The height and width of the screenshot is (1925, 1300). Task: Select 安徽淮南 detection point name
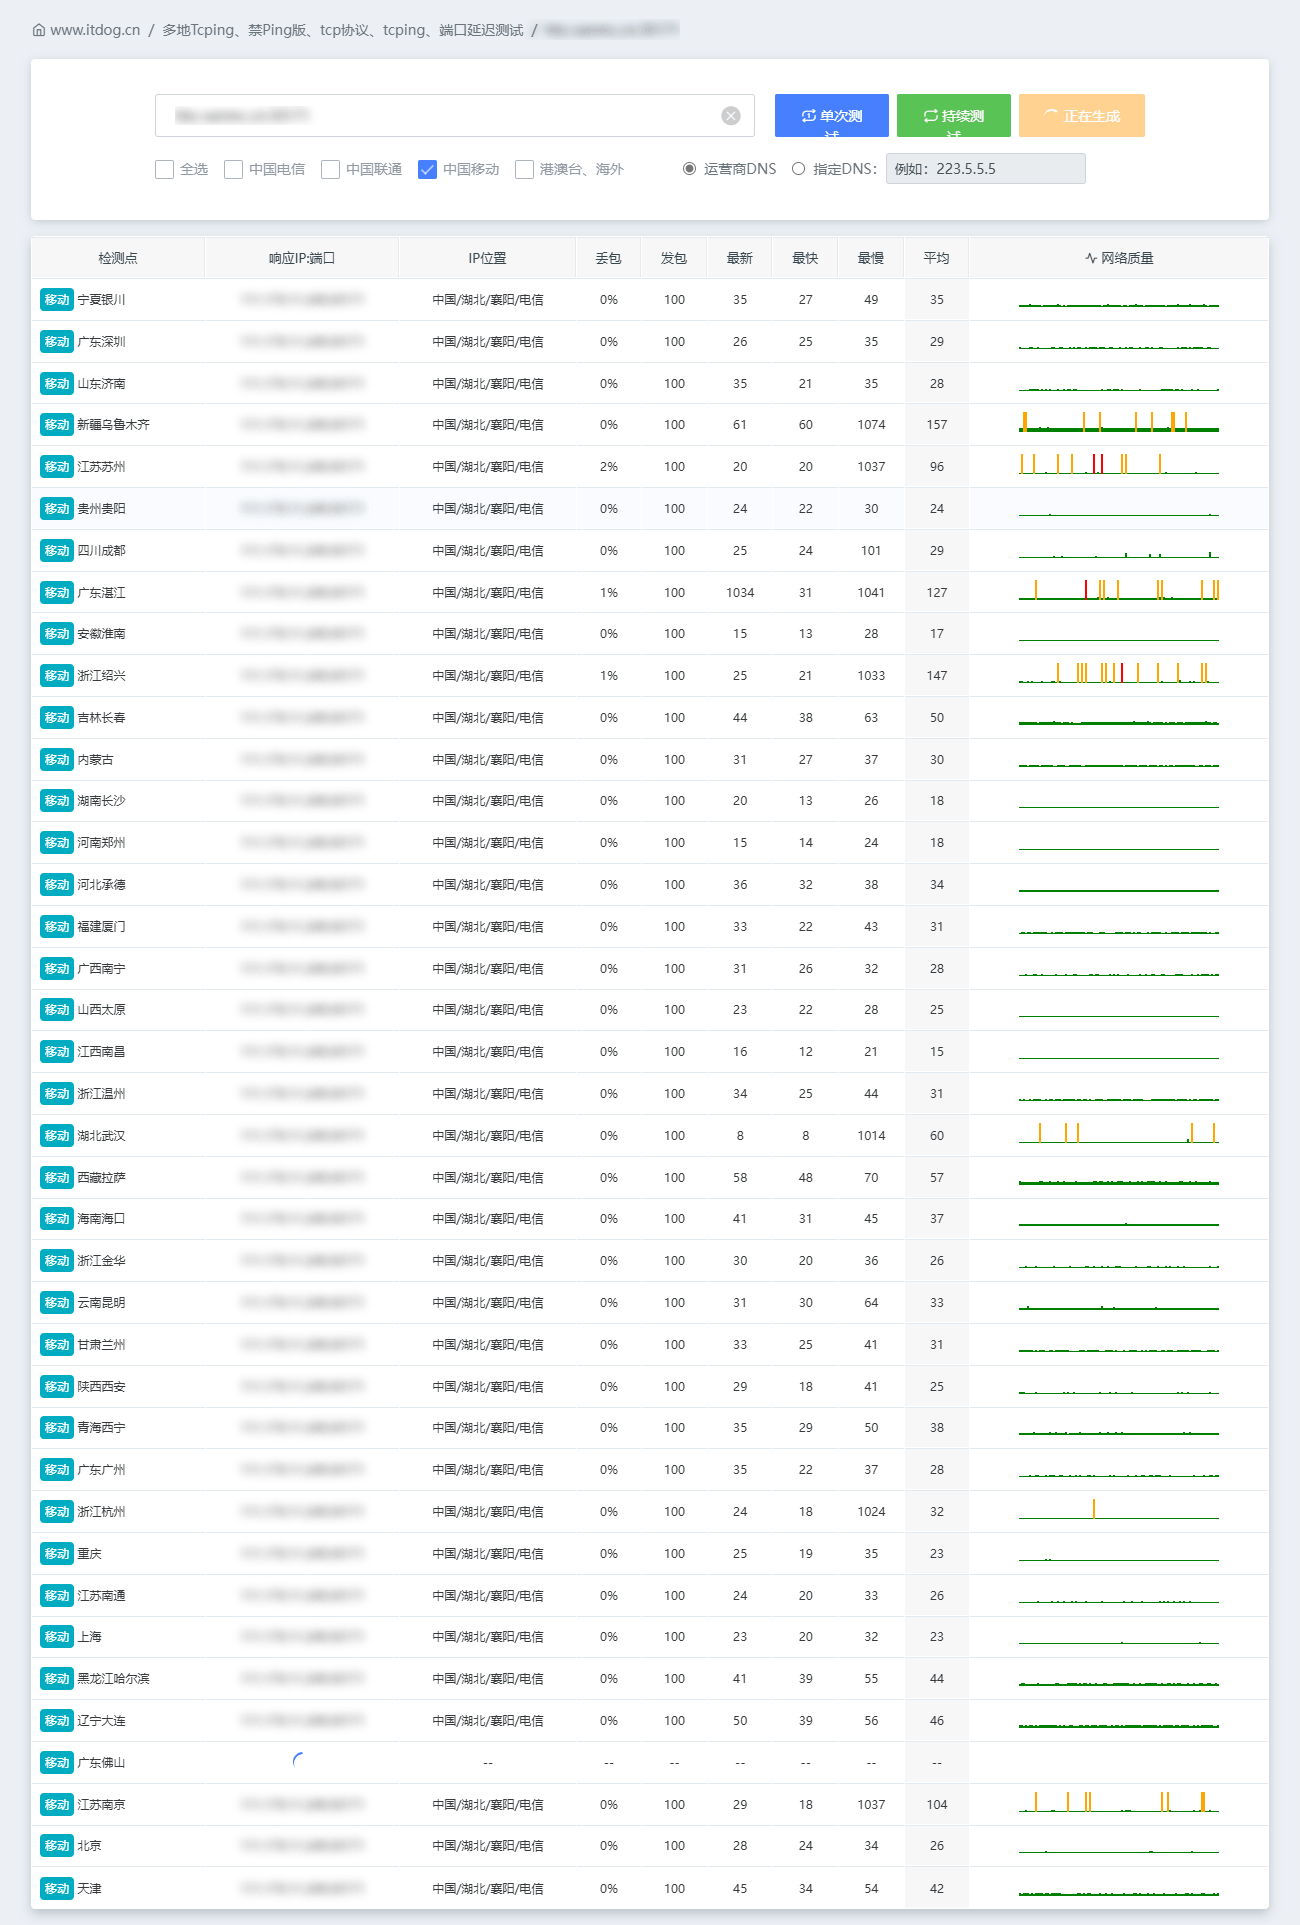102,634
